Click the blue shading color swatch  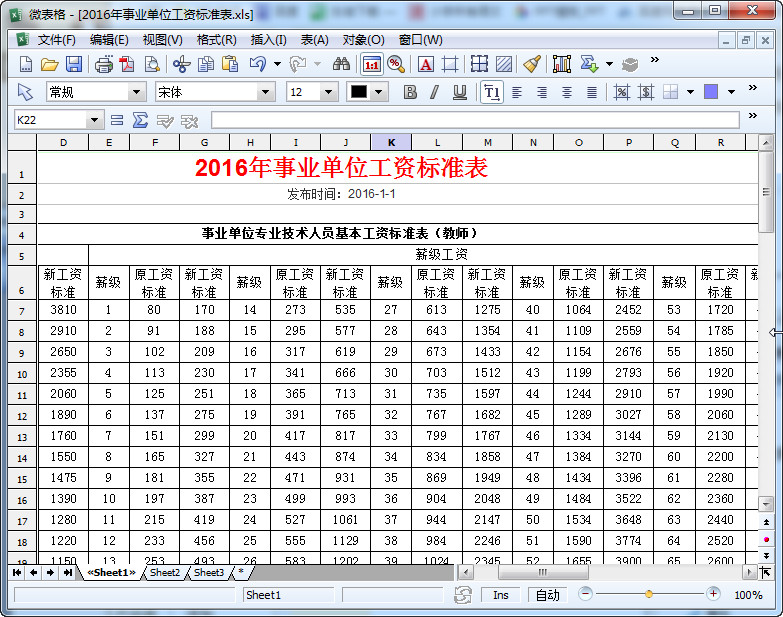pyautogui.click(x=711, y=92)
